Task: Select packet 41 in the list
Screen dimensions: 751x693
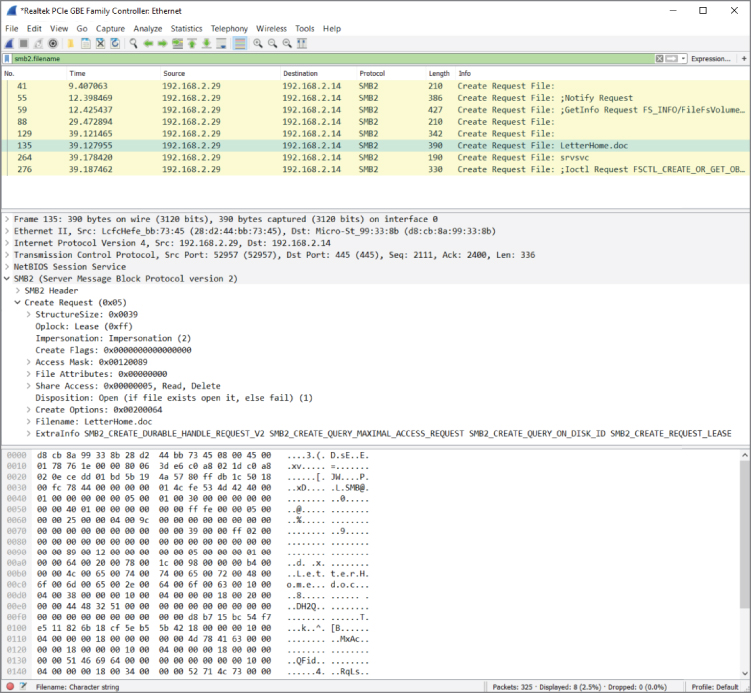Action: pos(376,86)
